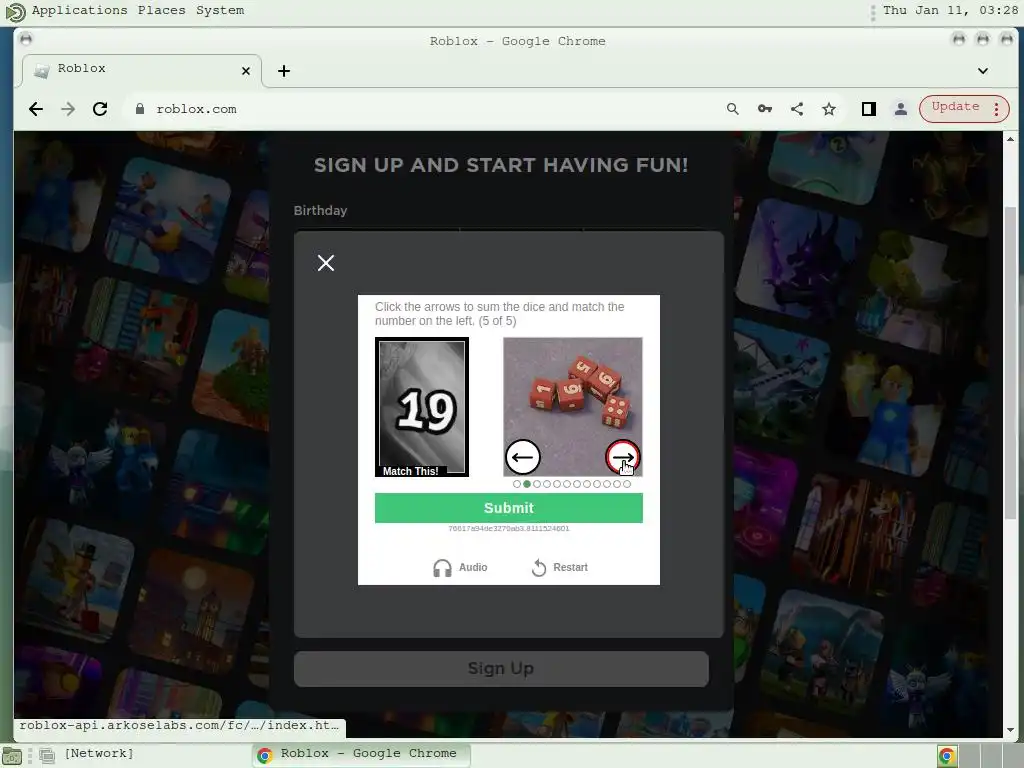Select the first dot below the dice image
The image size is (1024, 768).
click(x=517, y=484)
